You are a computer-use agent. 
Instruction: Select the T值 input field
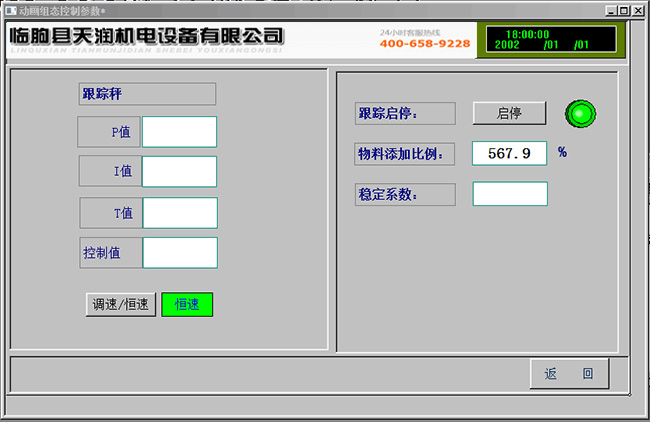180,213
